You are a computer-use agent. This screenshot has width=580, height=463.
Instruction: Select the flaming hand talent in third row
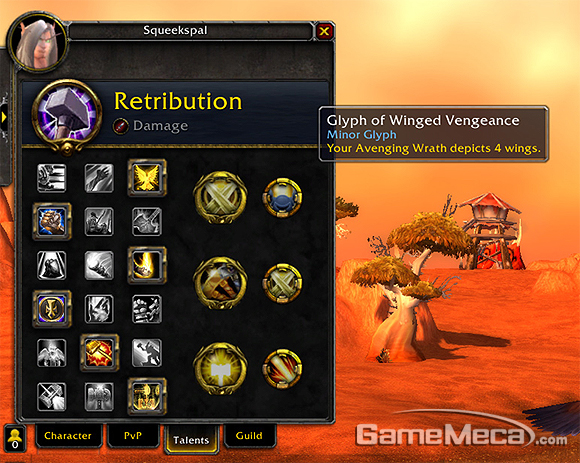[147, 265]
